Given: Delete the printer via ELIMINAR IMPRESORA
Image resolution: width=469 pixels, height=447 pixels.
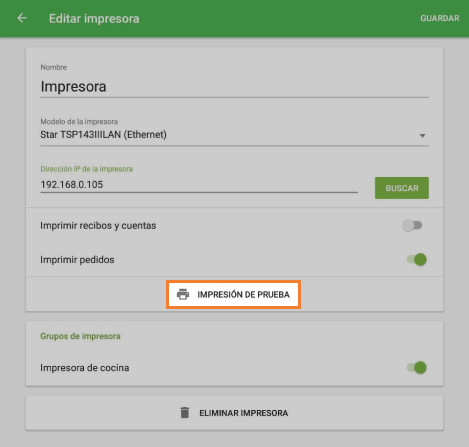Looking at the screenshot, I should (x=234, y=413).
